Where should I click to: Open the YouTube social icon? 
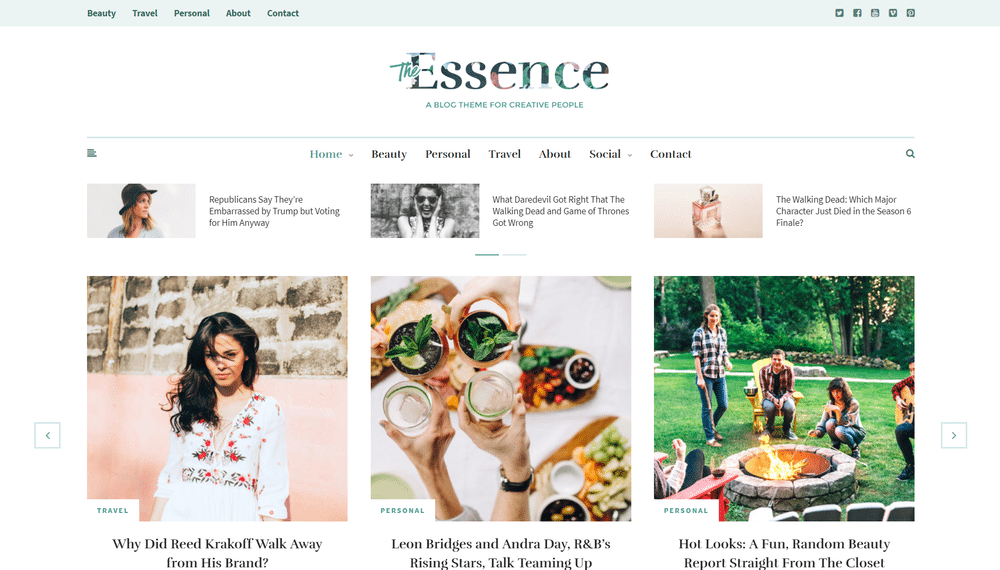click(875, 13)
